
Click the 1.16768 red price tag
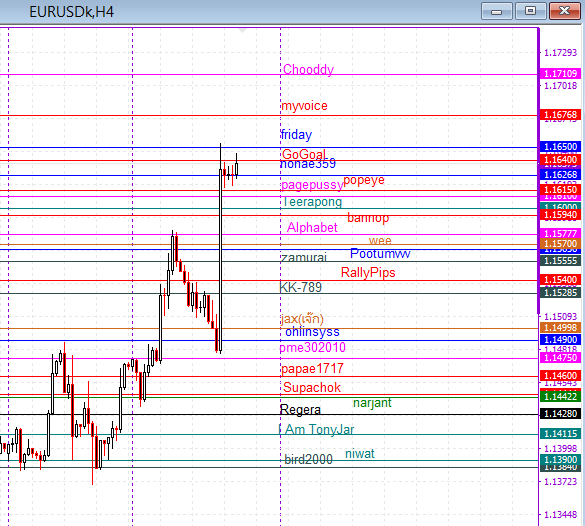(x=560, y=115)
